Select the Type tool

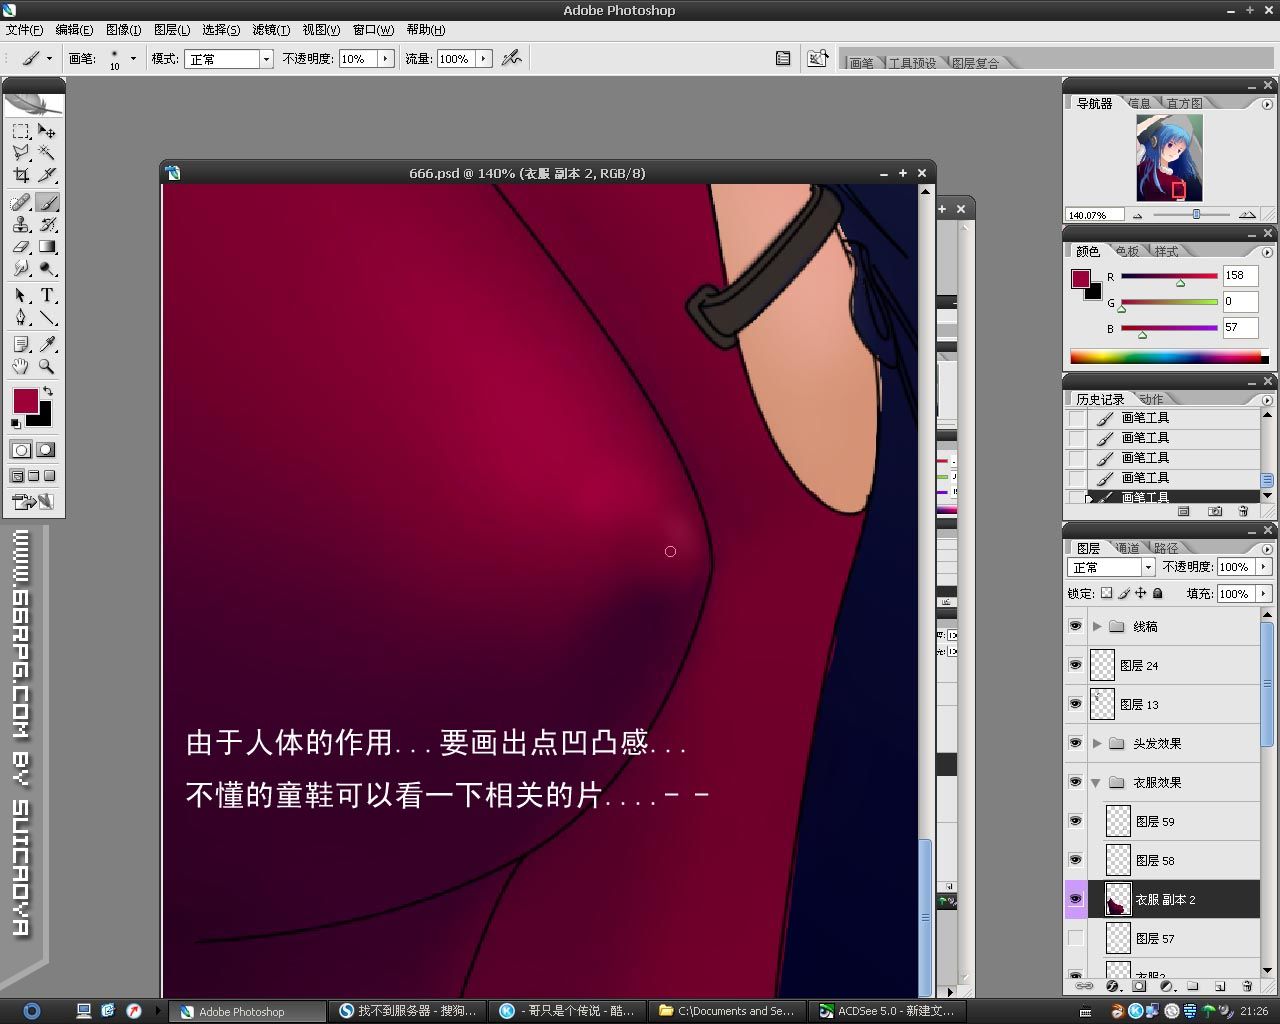click(47, 296)
